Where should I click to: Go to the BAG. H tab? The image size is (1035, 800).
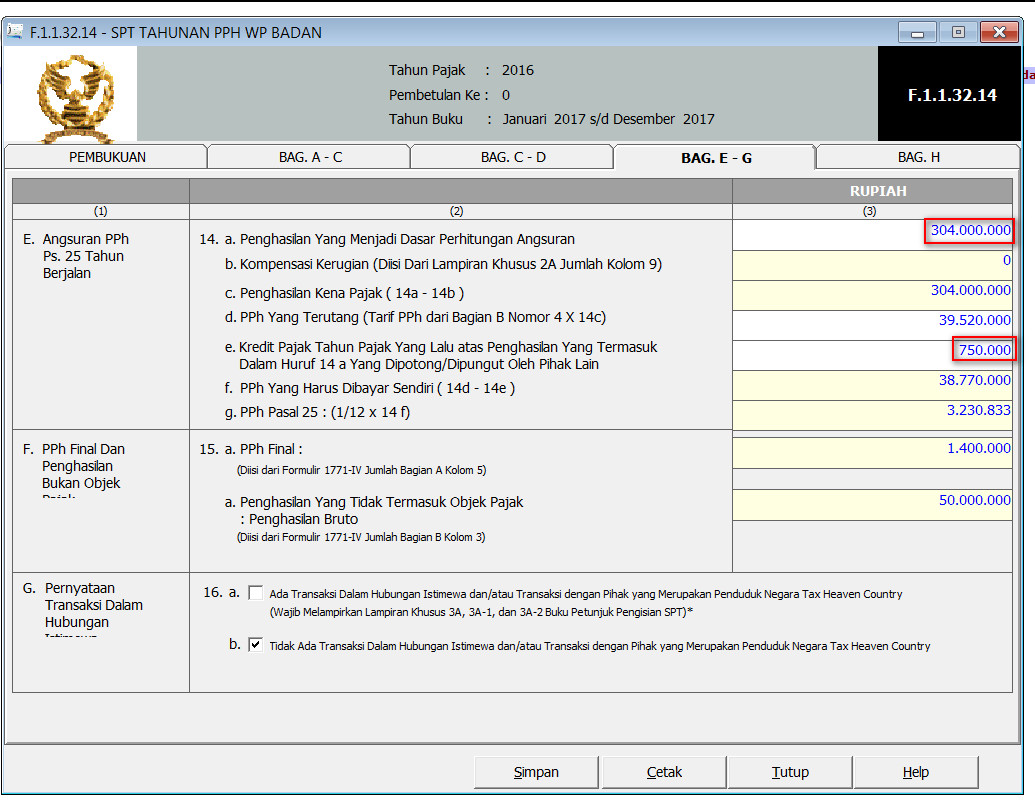[918, 157]
